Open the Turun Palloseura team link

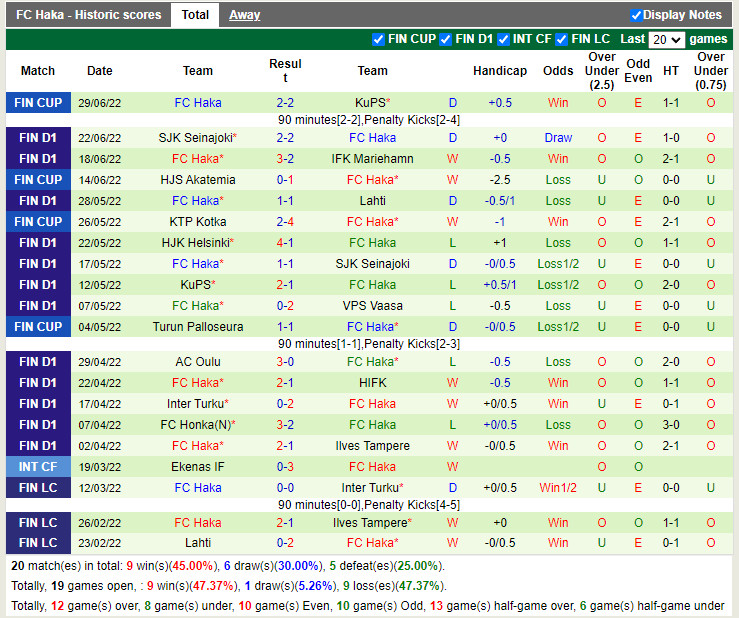[x=198, y=327]
